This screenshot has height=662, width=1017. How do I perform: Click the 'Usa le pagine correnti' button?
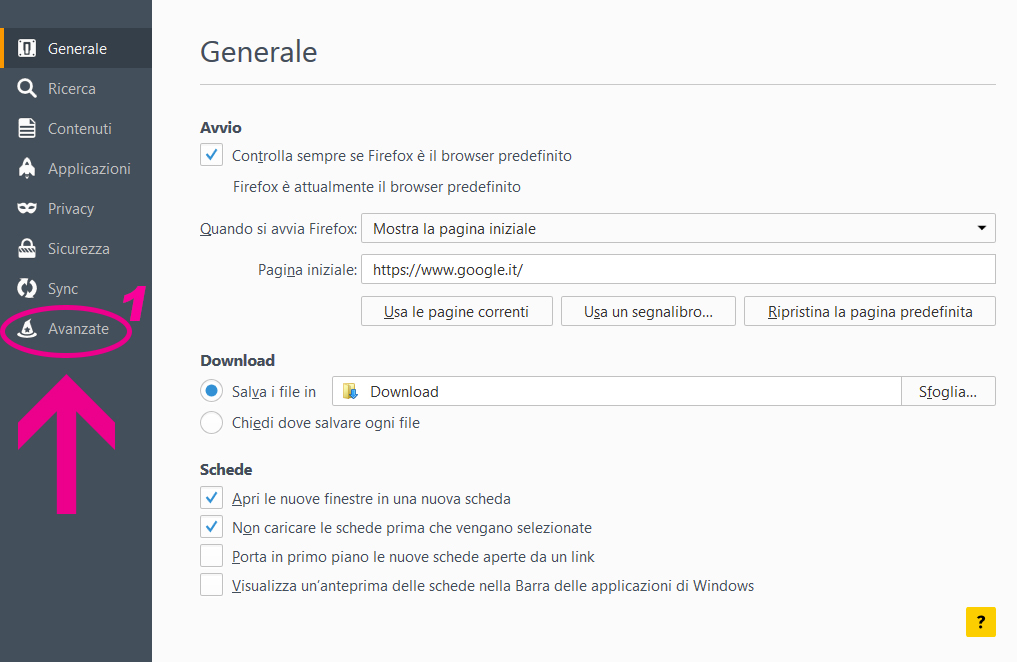pyautogui.click(x=457, y=311)
